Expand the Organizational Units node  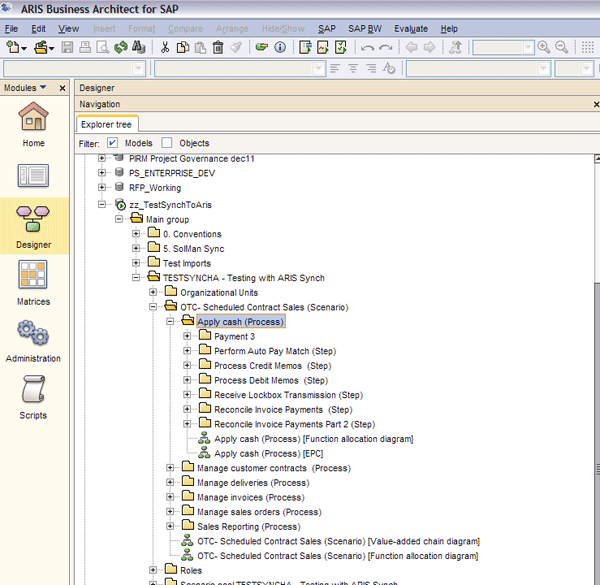pos(154,293)
